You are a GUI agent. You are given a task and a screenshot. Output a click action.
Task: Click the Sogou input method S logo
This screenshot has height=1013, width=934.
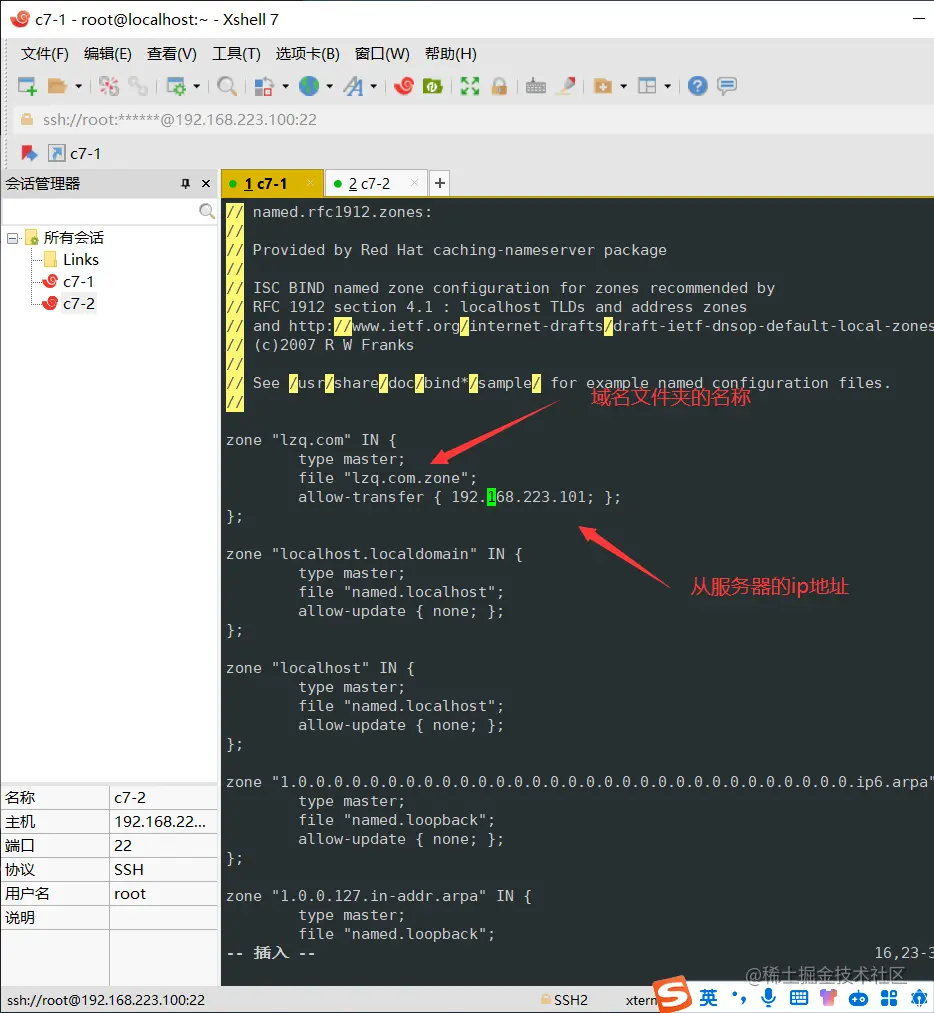point(672,994)
